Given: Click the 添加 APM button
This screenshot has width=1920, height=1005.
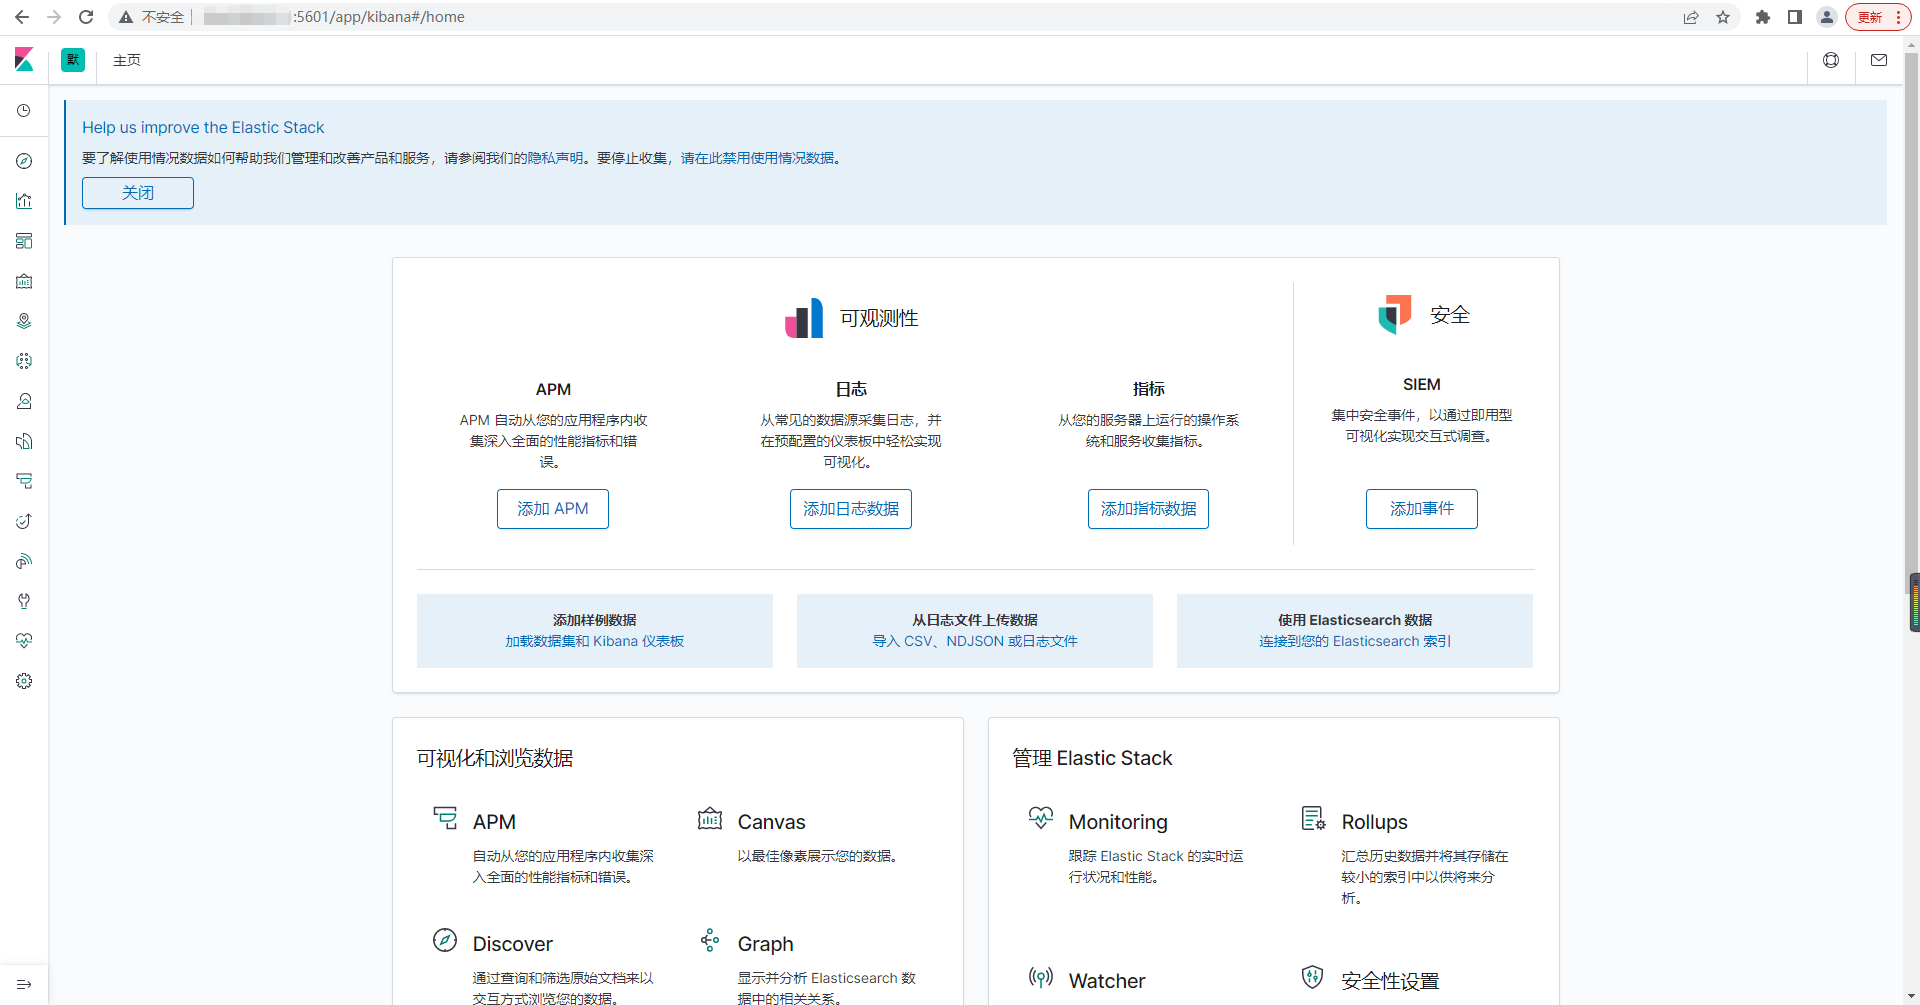Looking at the screenshot, I should click(x=553, y=509).
